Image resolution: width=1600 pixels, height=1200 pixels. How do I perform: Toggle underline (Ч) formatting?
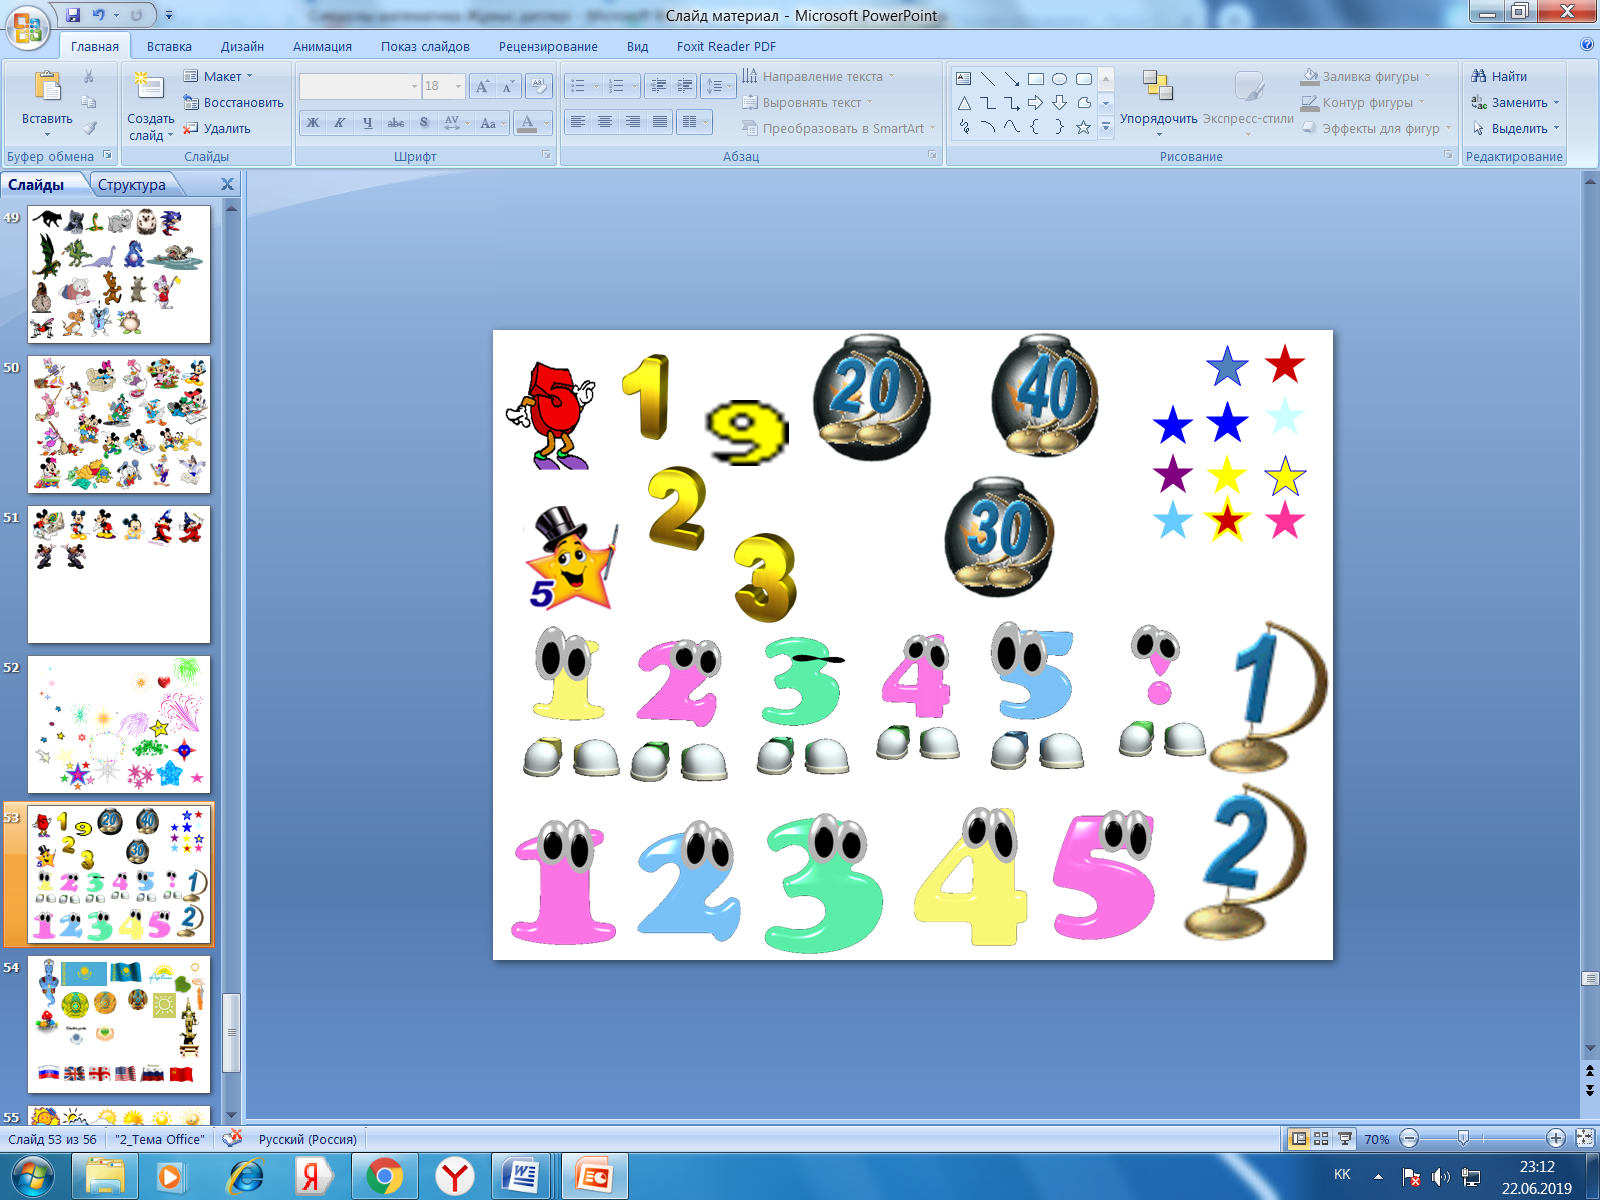(368, 123)
